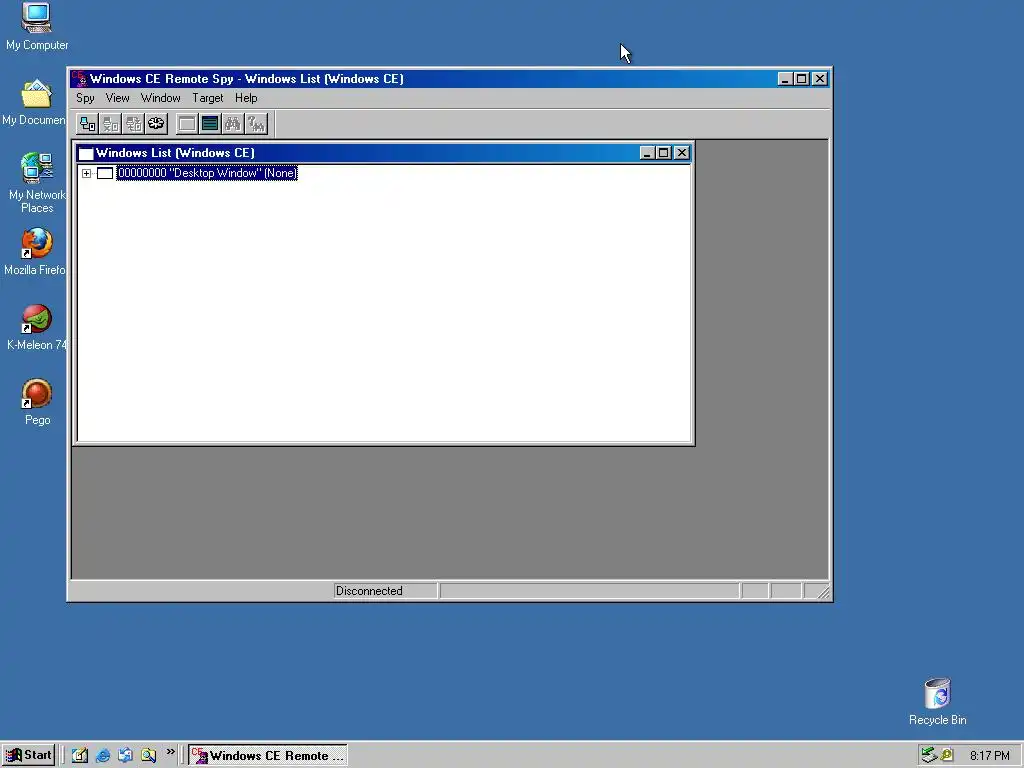Click the resize grip in status bar corner
The height and width of the screenshot is (768, 1024).
[x=822, y=592]
